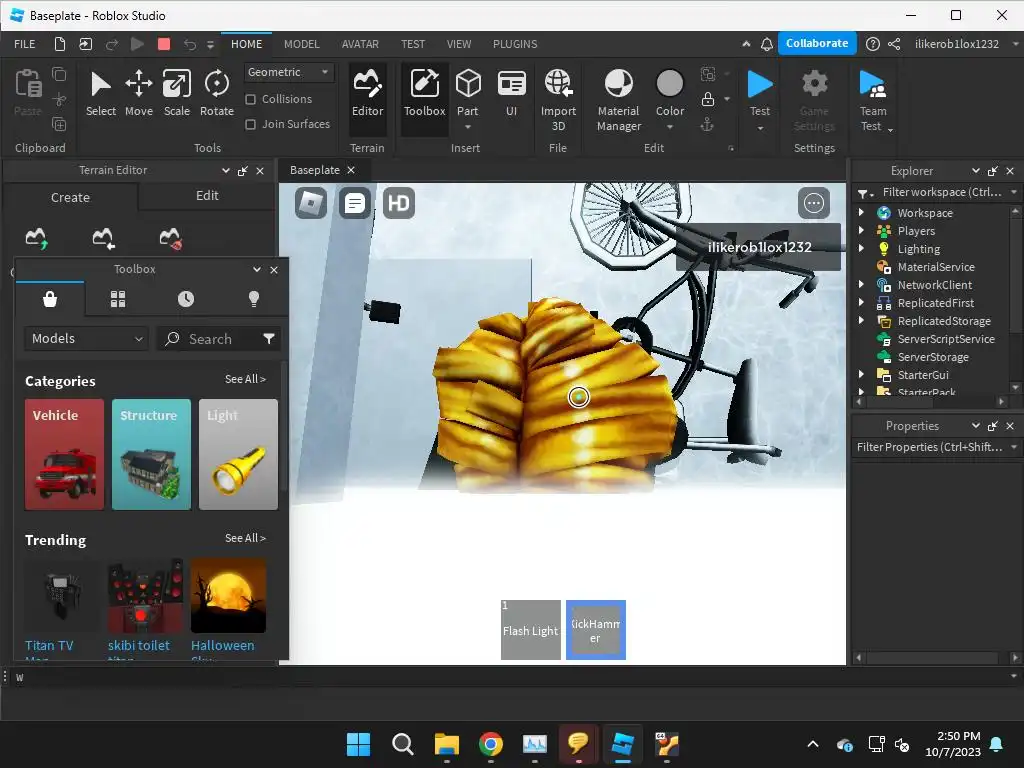Select the Select tool
The image size is (1024, 768).
[x=101, y=93]
